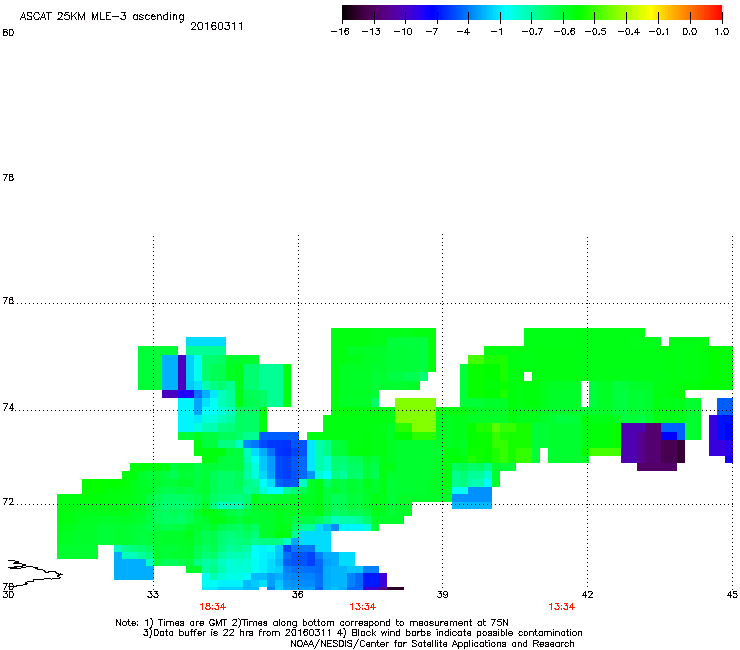Click the -0.1 color bar label

(x=658, y=32)
